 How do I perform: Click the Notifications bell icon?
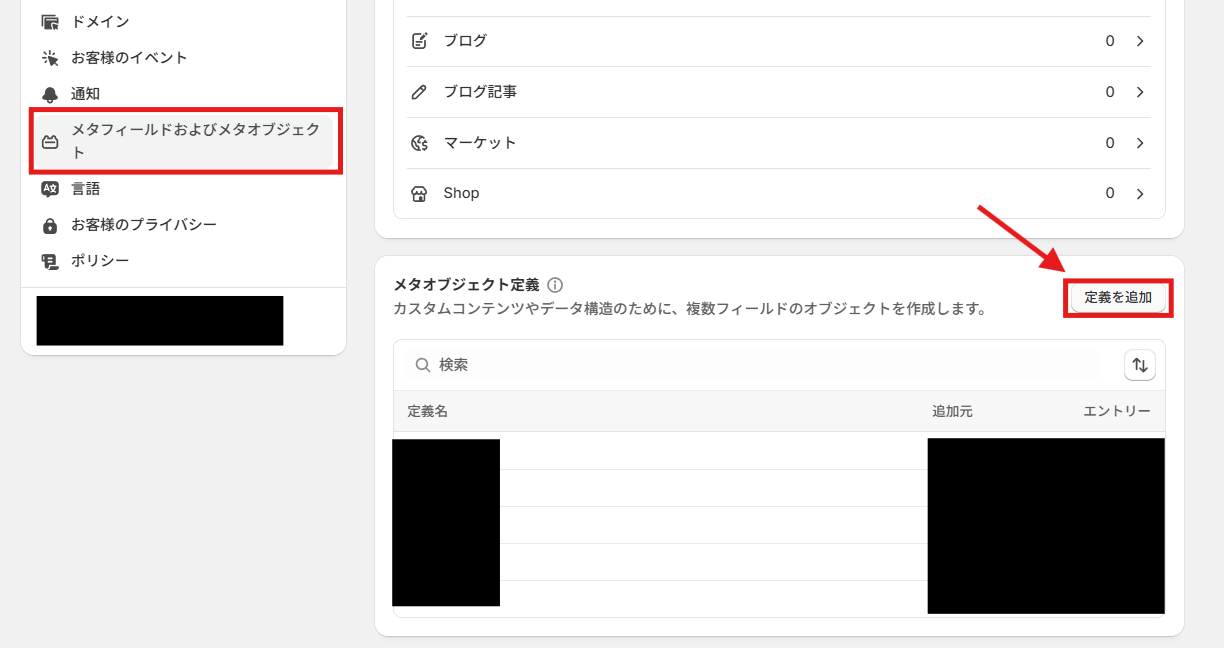(50, 94)
